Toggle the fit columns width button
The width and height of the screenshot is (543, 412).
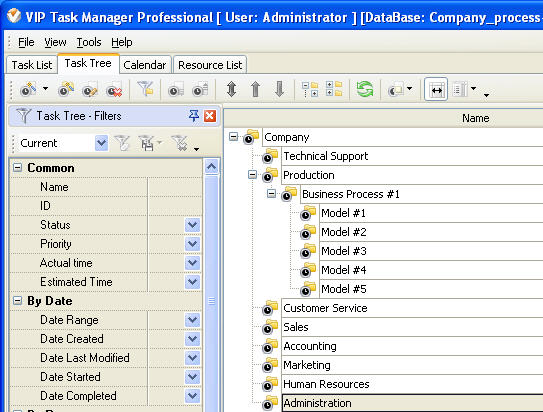[436, 90]
